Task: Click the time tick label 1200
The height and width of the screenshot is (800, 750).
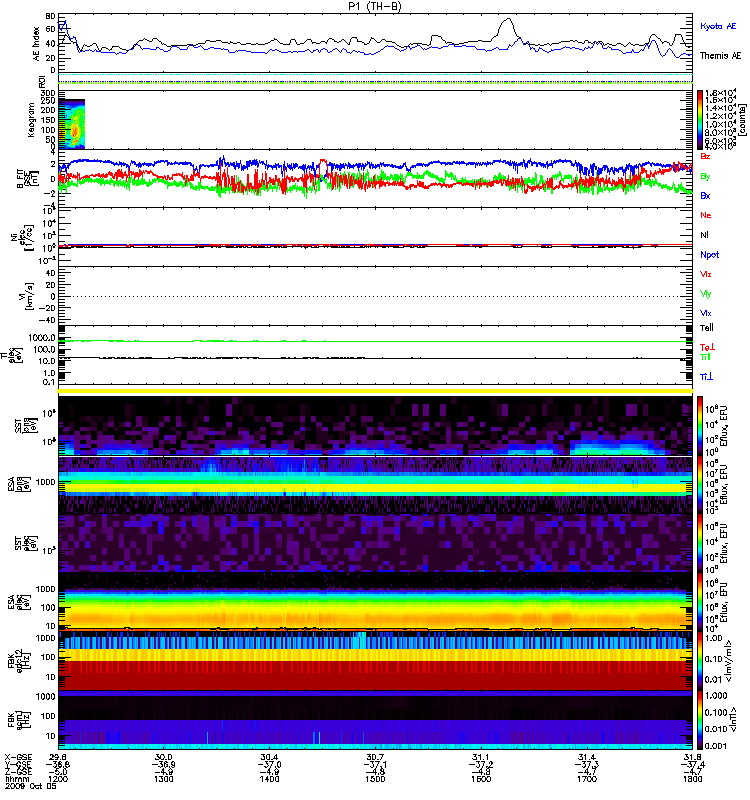Action: 58,779
